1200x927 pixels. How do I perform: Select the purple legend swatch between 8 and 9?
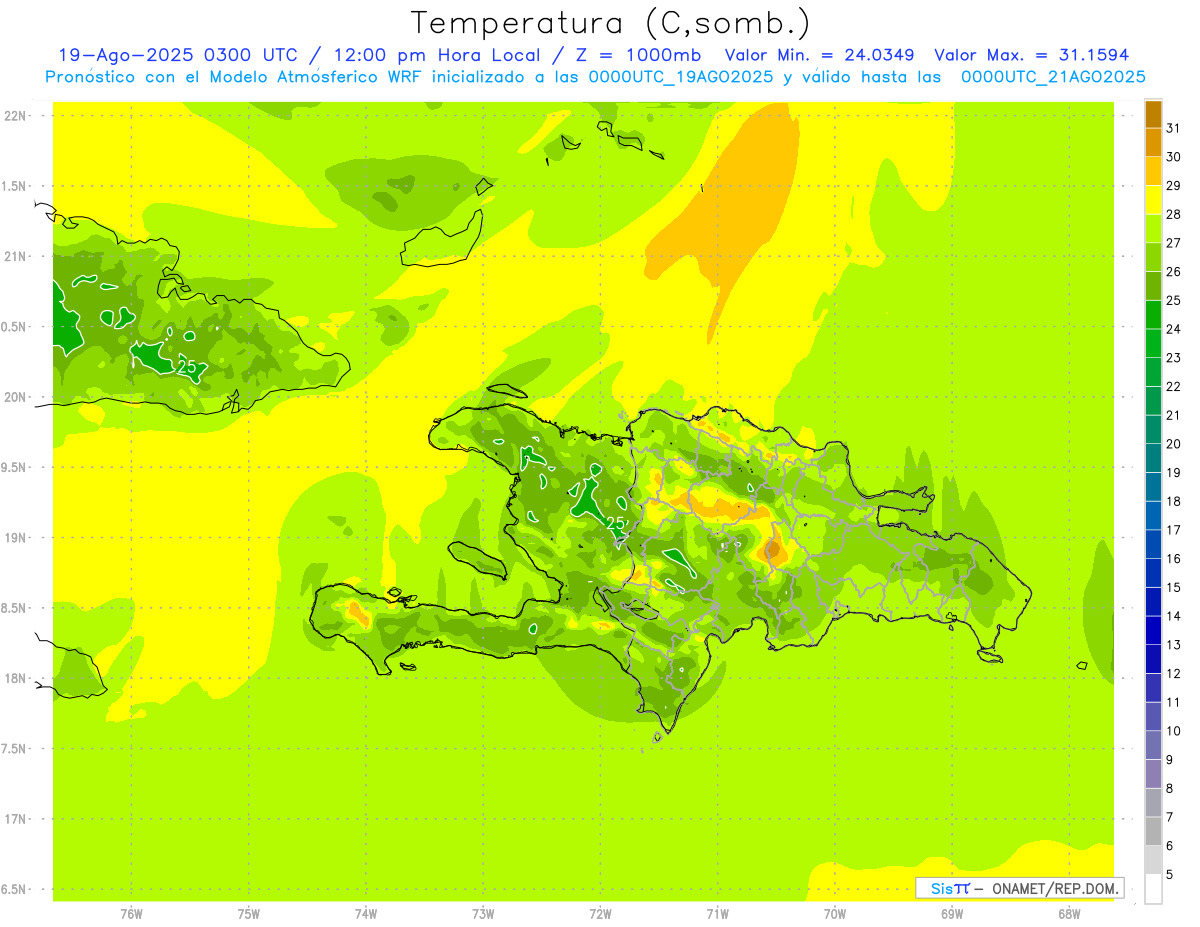[x=1153, y=774]
